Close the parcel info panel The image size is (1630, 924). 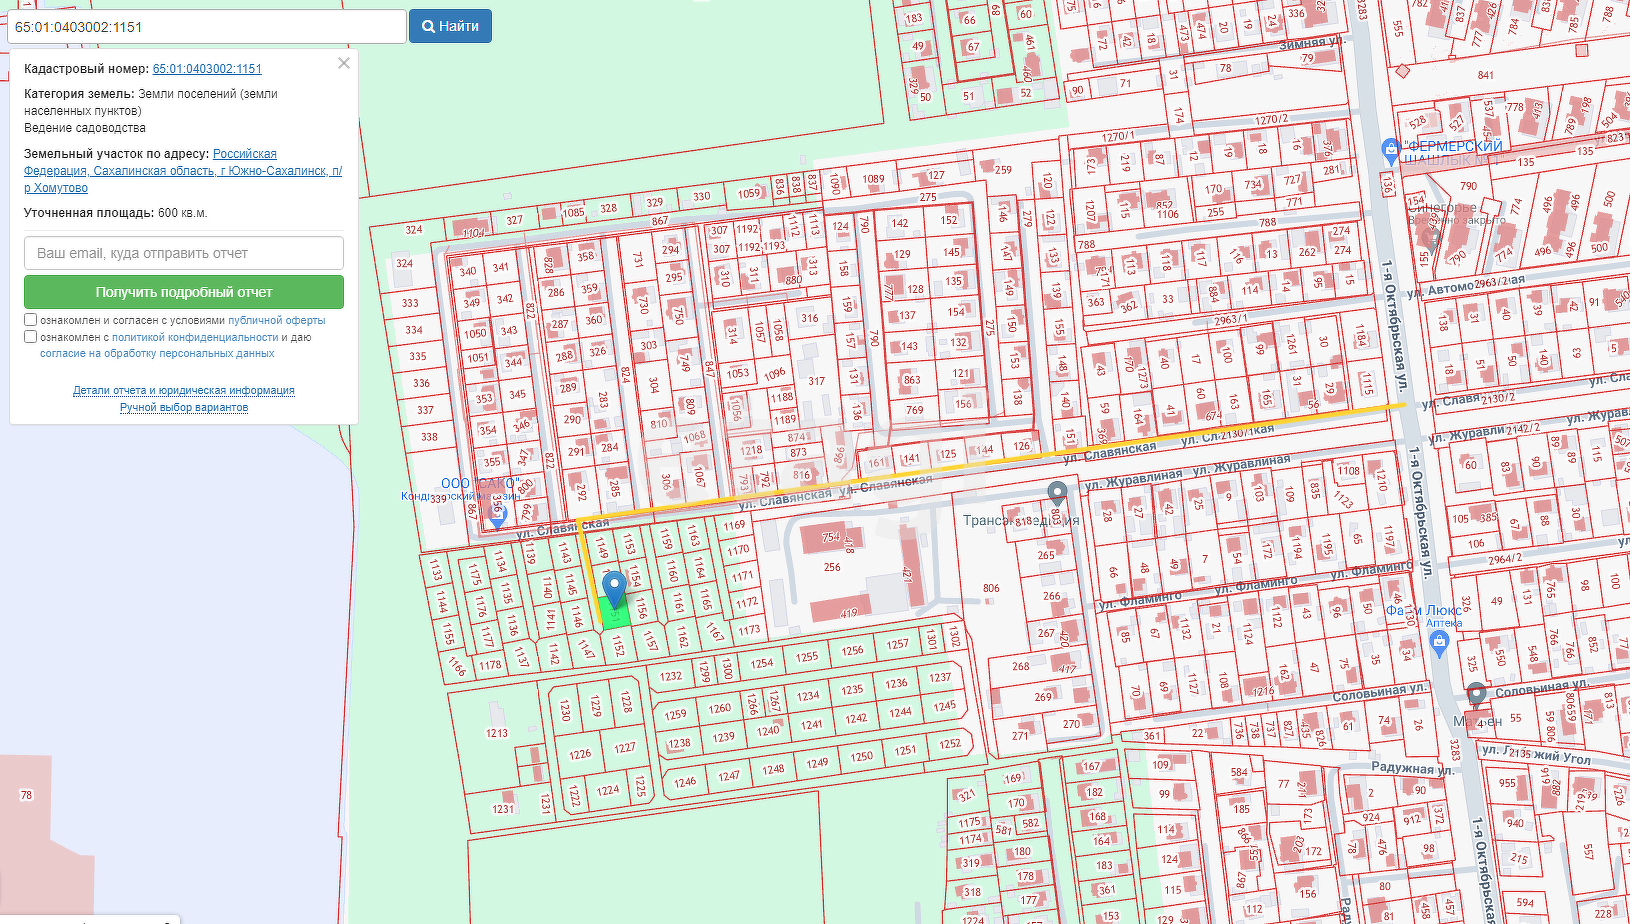[x=344, y=63]
